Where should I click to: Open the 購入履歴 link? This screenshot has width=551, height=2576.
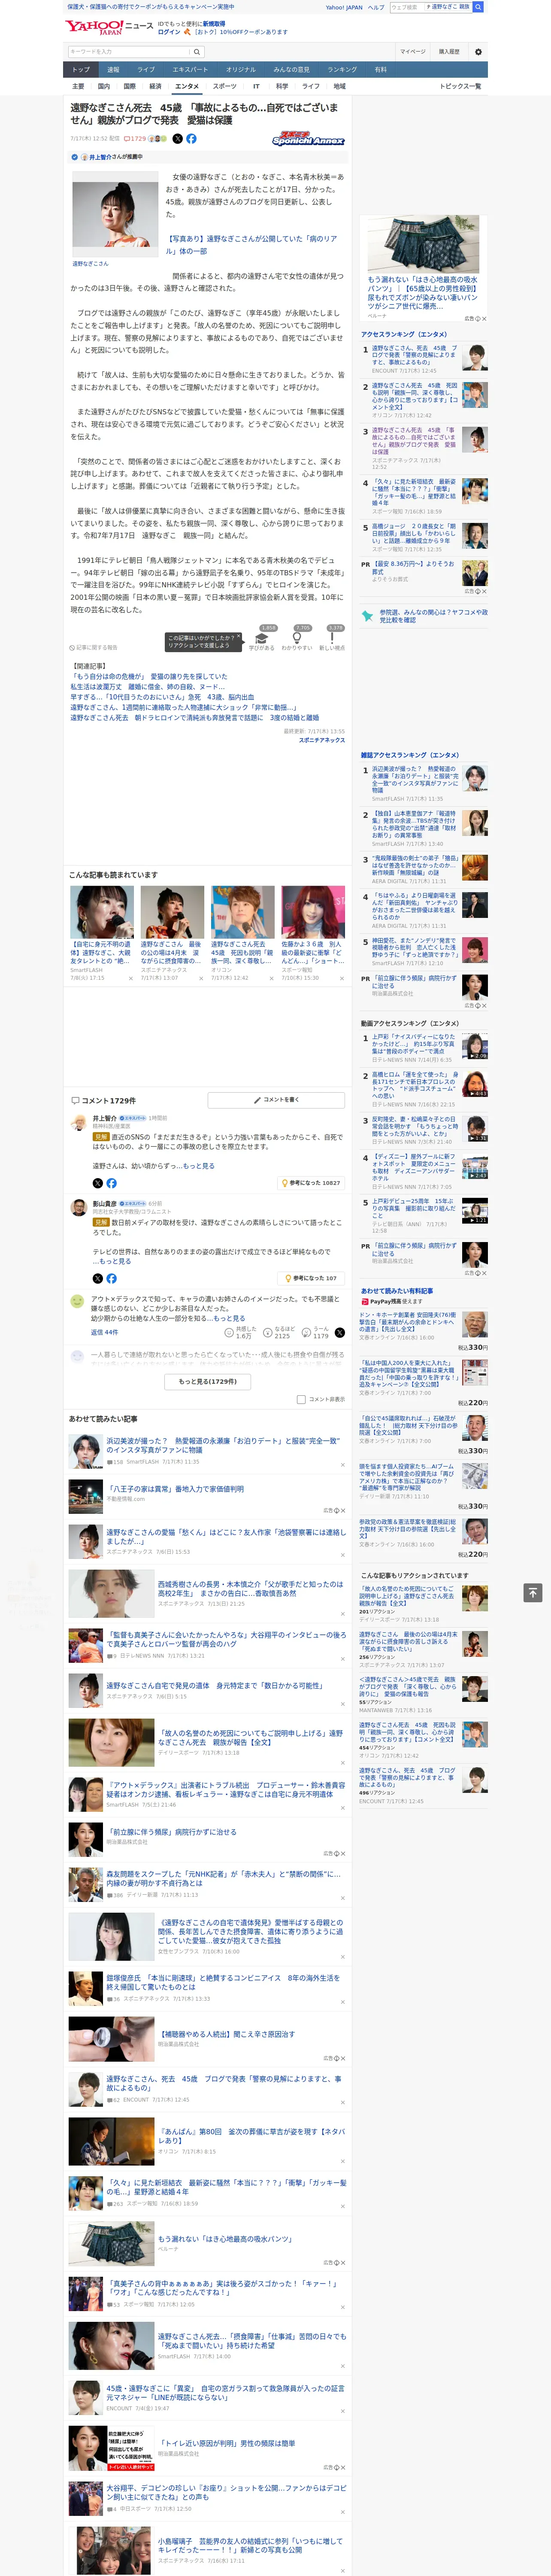tap(449, 51)
